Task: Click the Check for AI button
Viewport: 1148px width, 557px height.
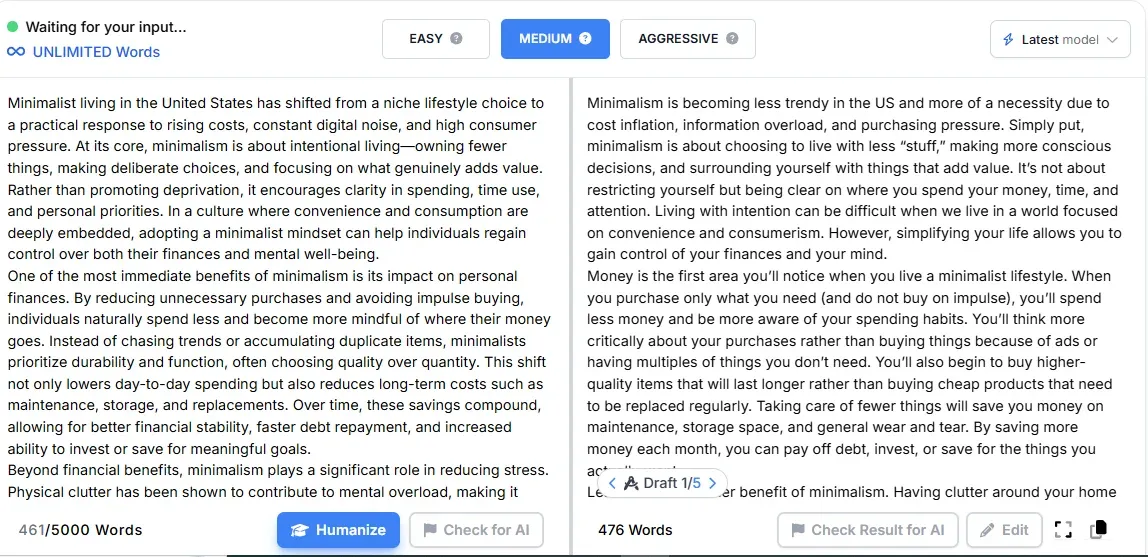Action: [x=477, y=530]
